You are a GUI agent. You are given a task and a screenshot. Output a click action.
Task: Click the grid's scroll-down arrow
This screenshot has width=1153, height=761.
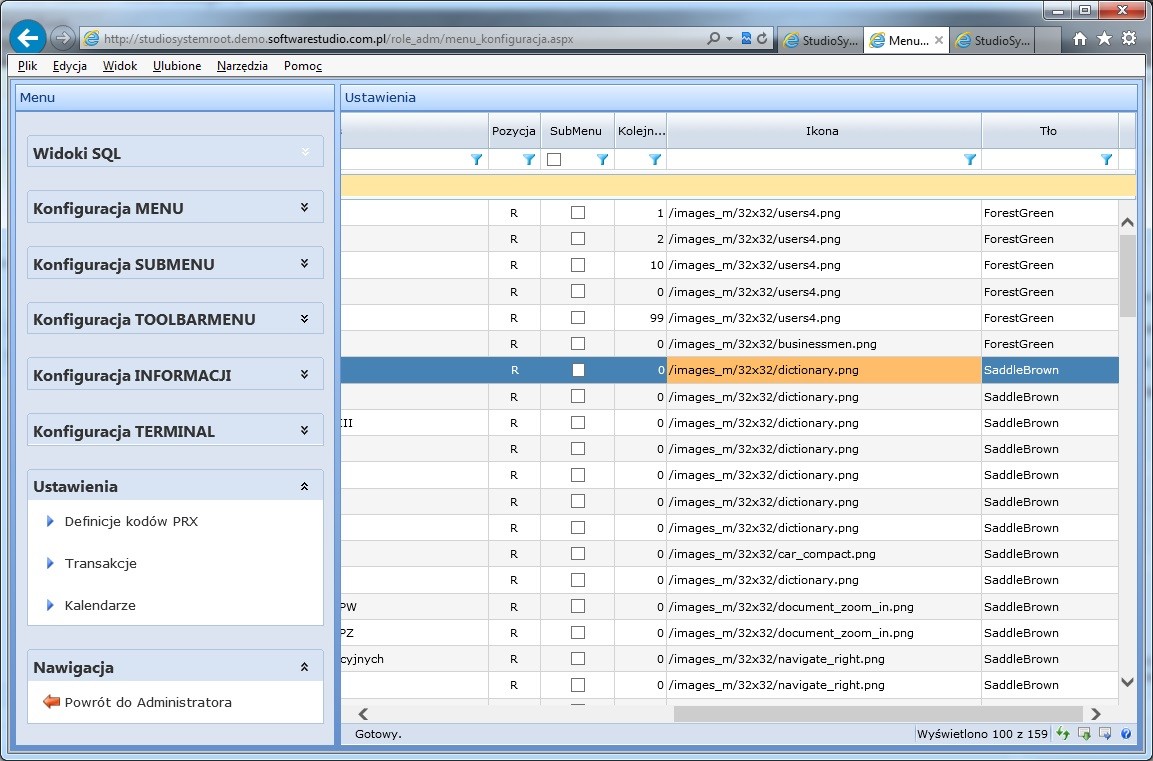click(1127, 682)
